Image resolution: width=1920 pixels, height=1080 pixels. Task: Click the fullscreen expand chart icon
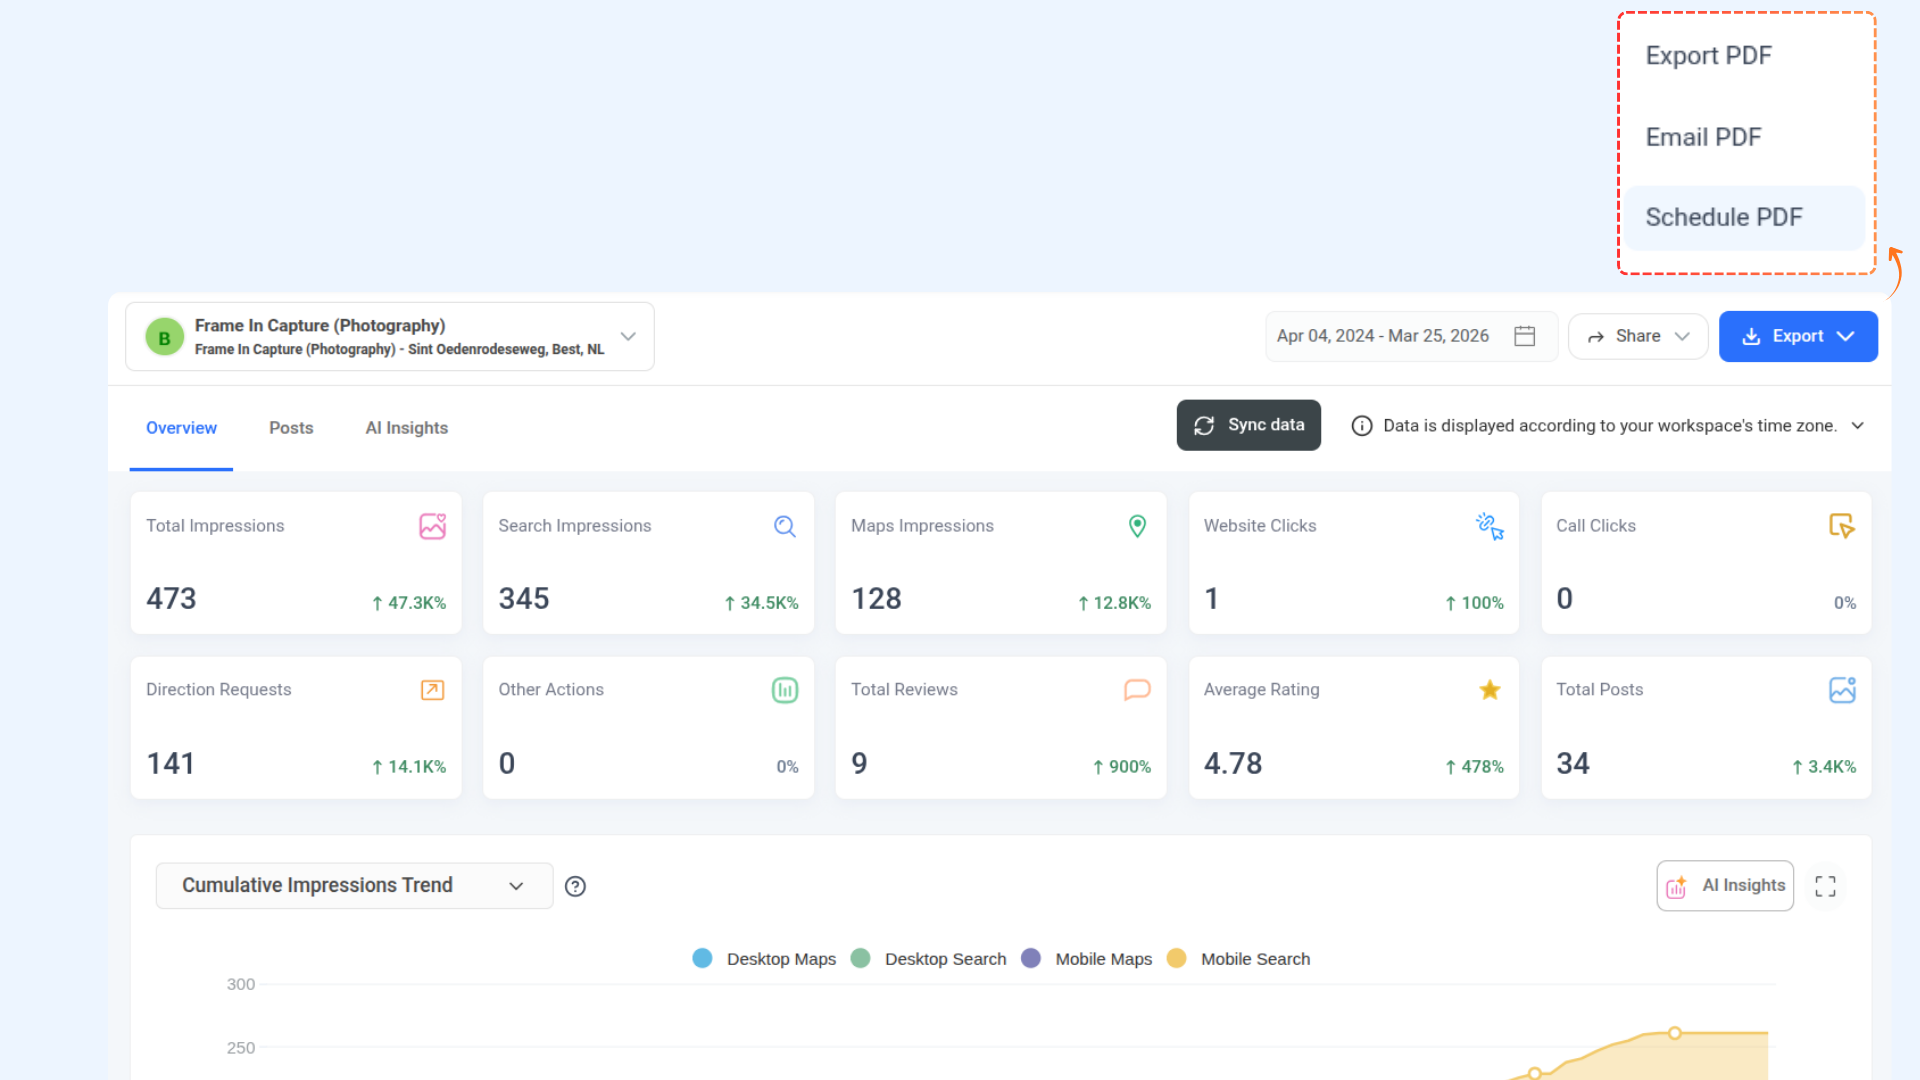tap(1825, 886)
